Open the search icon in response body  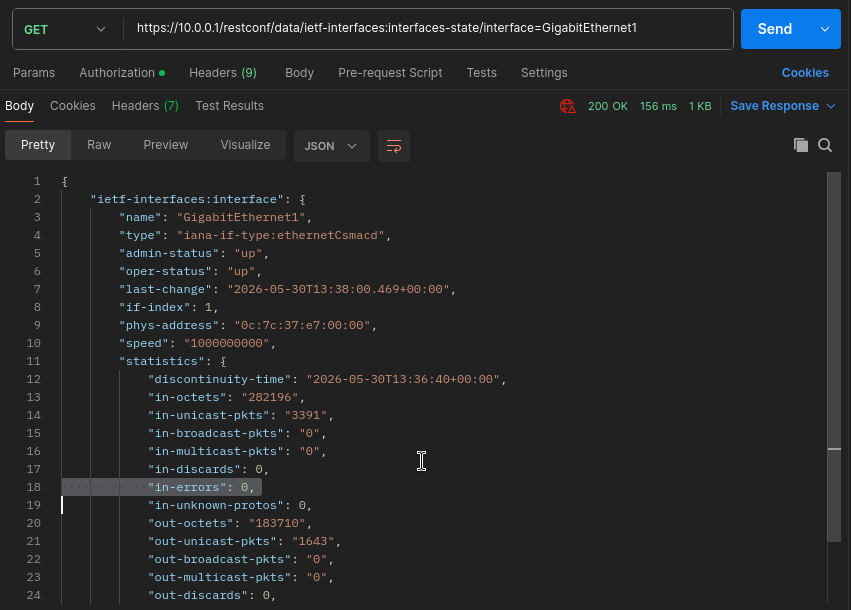tap(825, 145)
